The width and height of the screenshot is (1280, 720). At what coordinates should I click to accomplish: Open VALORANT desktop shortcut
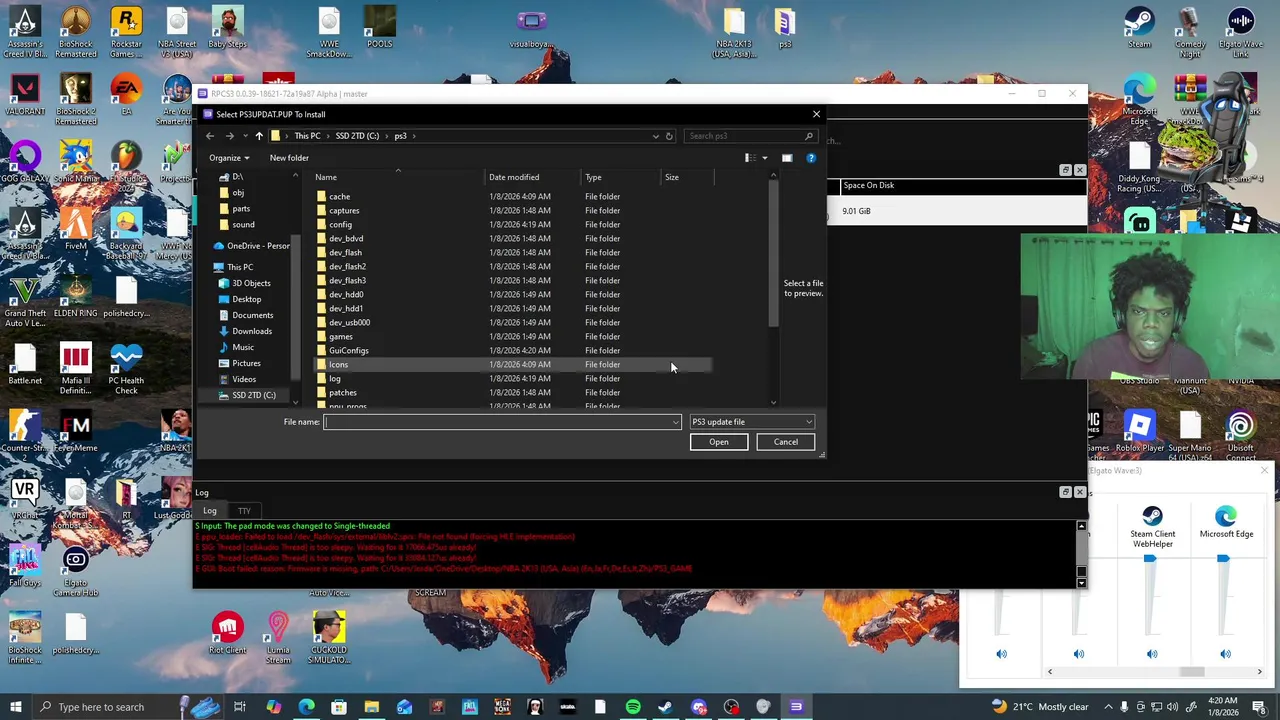pos(25,95)
